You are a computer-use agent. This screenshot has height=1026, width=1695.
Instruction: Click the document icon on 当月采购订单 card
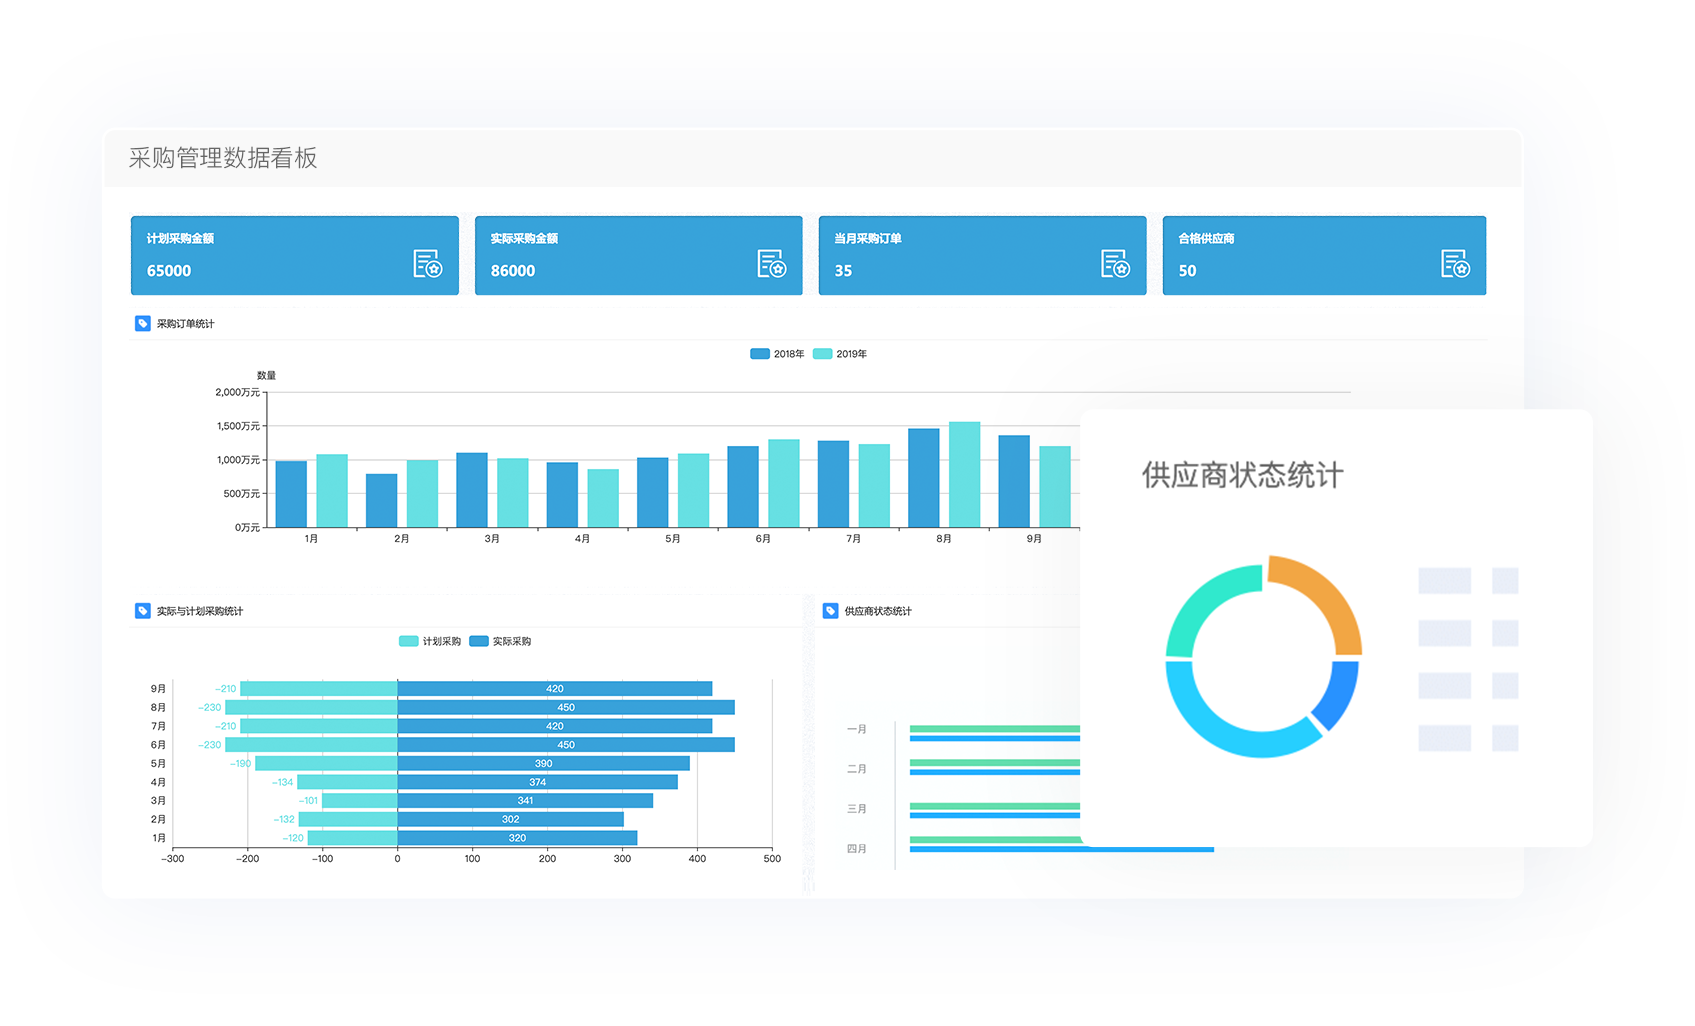(1115, 264)
